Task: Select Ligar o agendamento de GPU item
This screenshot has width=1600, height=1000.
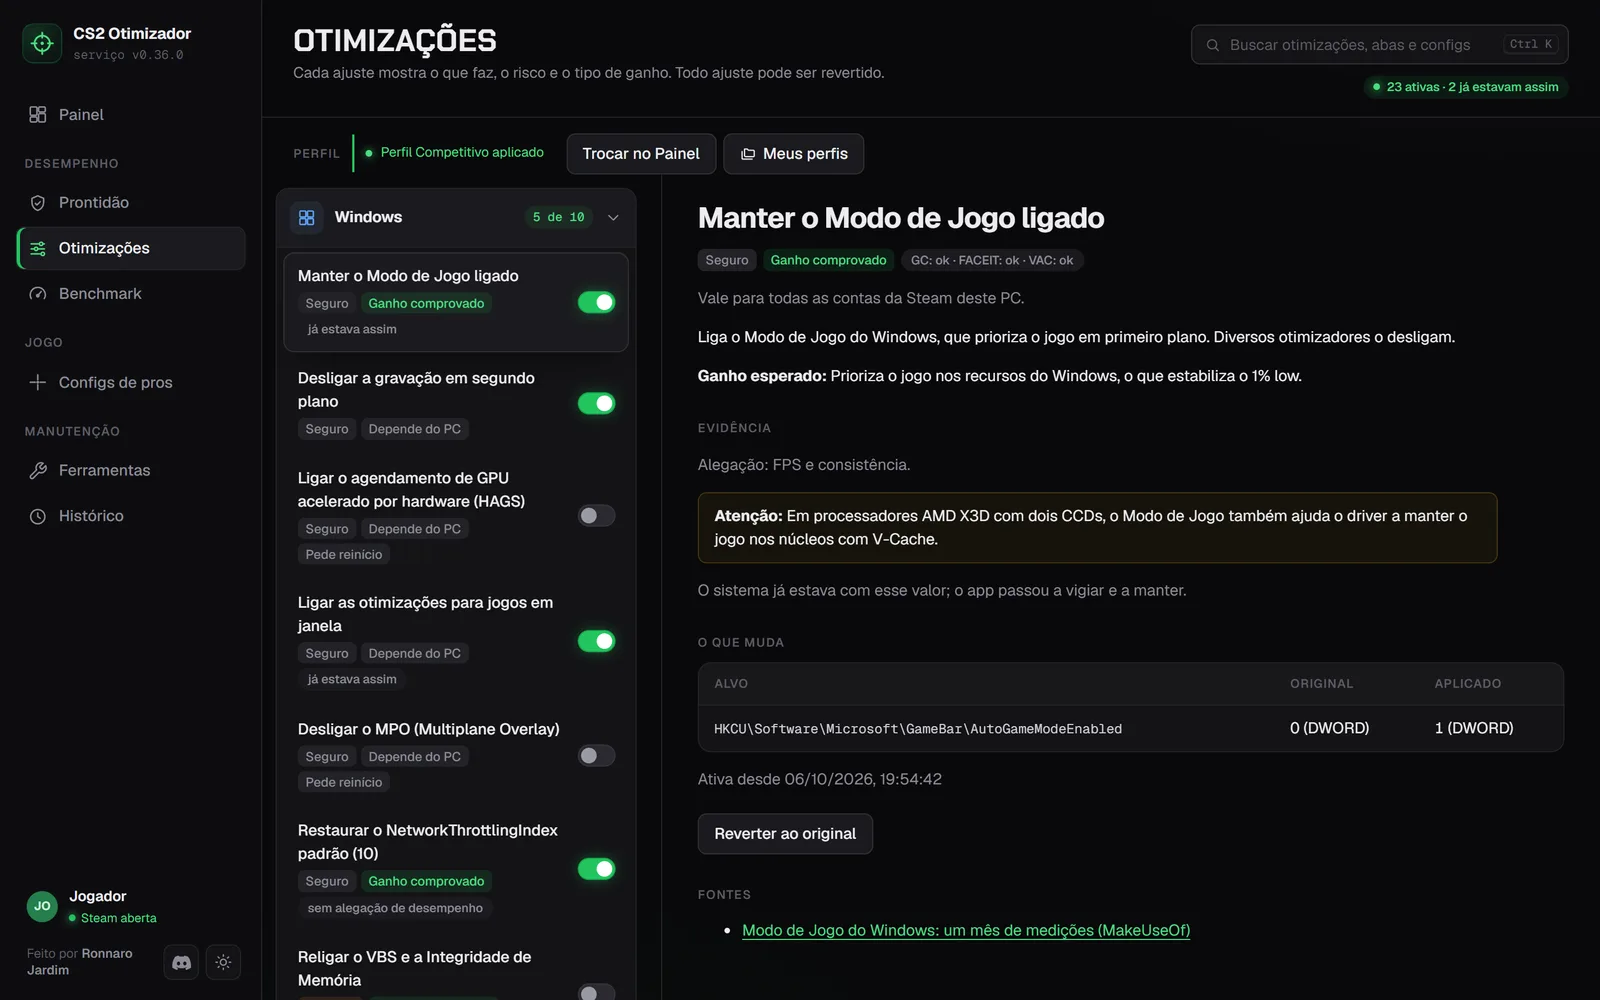Action: (456, 516)
